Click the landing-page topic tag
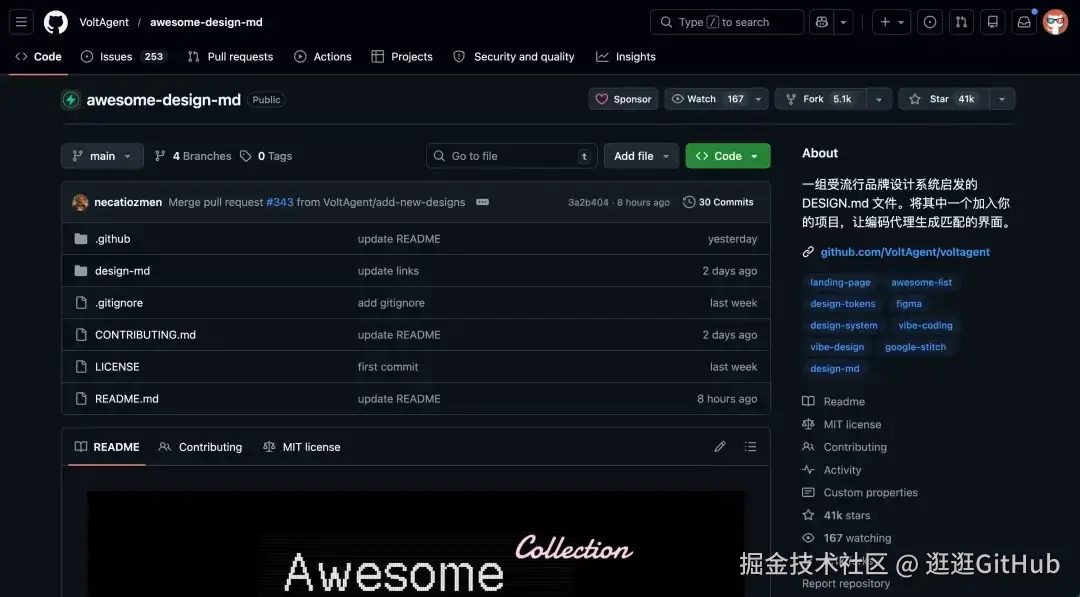The image size is (1080, 597). pos(840,282)
